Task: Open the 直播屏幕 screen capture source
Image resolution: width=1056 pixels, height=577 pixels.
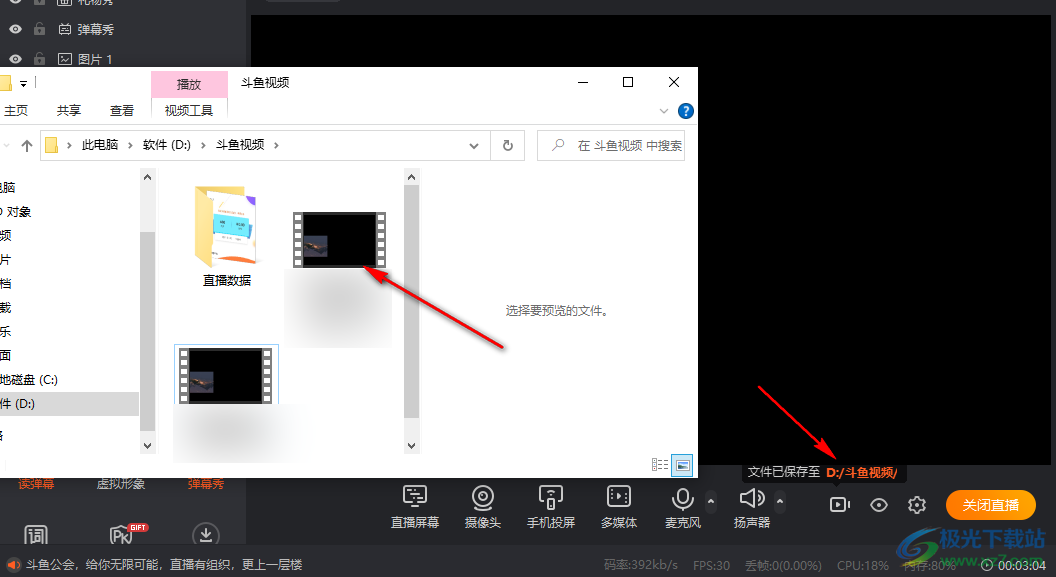Action: coord(415,506)
